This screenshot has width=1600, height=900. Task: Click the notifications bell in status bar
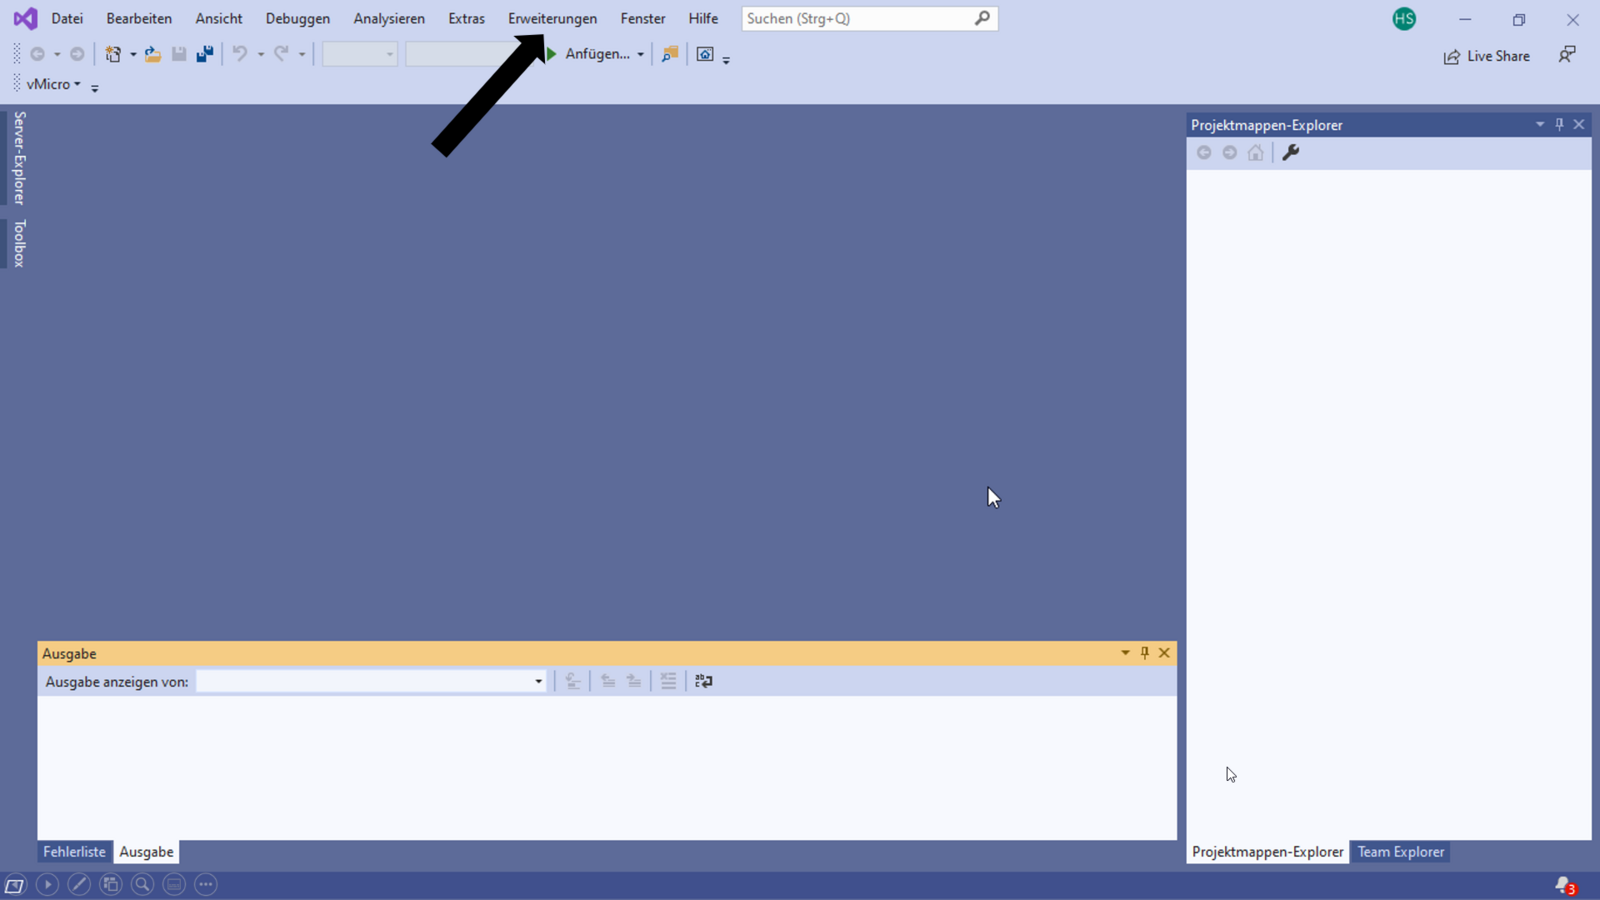[1564, 885]
